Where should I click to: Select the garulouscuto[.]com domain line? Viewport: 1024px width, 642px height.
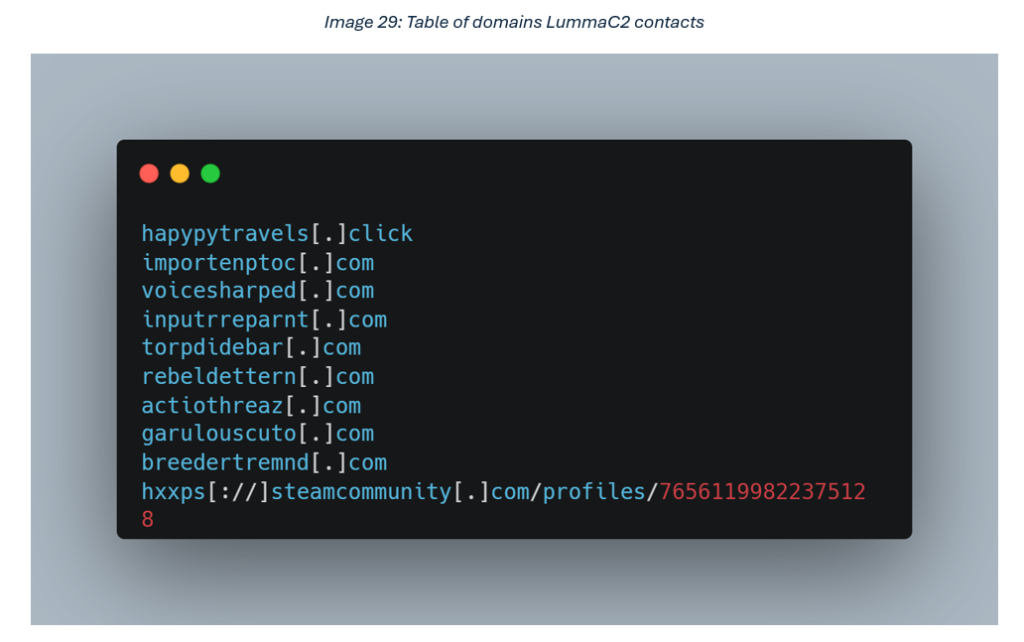tap(257, 434)
